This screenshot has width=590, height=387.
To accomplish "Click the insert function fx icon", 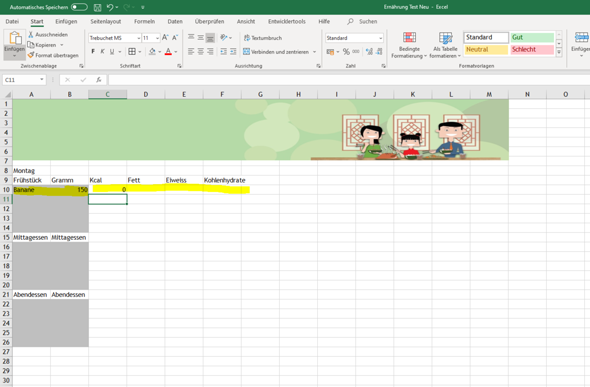I will (99, 80).
